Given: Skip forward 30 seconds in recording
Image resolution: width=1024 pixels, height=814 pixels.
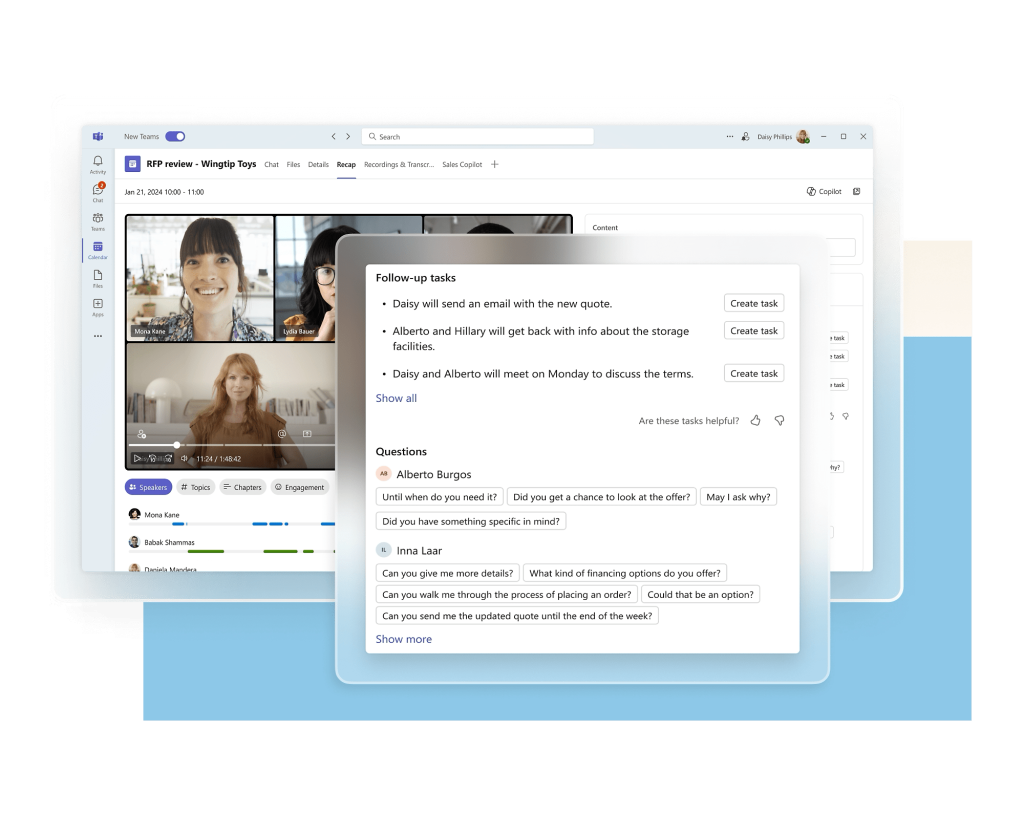Looking at the screenshot, I should click(167, 459).
